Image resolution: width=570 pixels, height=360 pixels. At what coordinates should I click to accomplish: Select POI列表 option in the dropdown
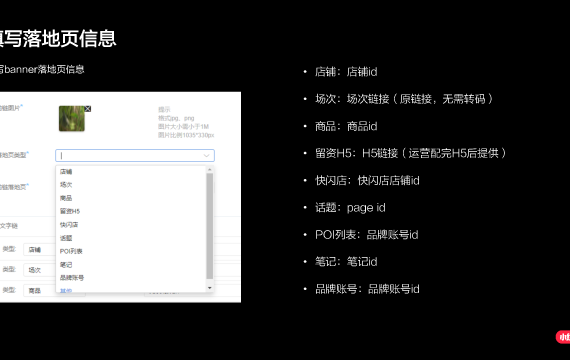click(71, 251)
